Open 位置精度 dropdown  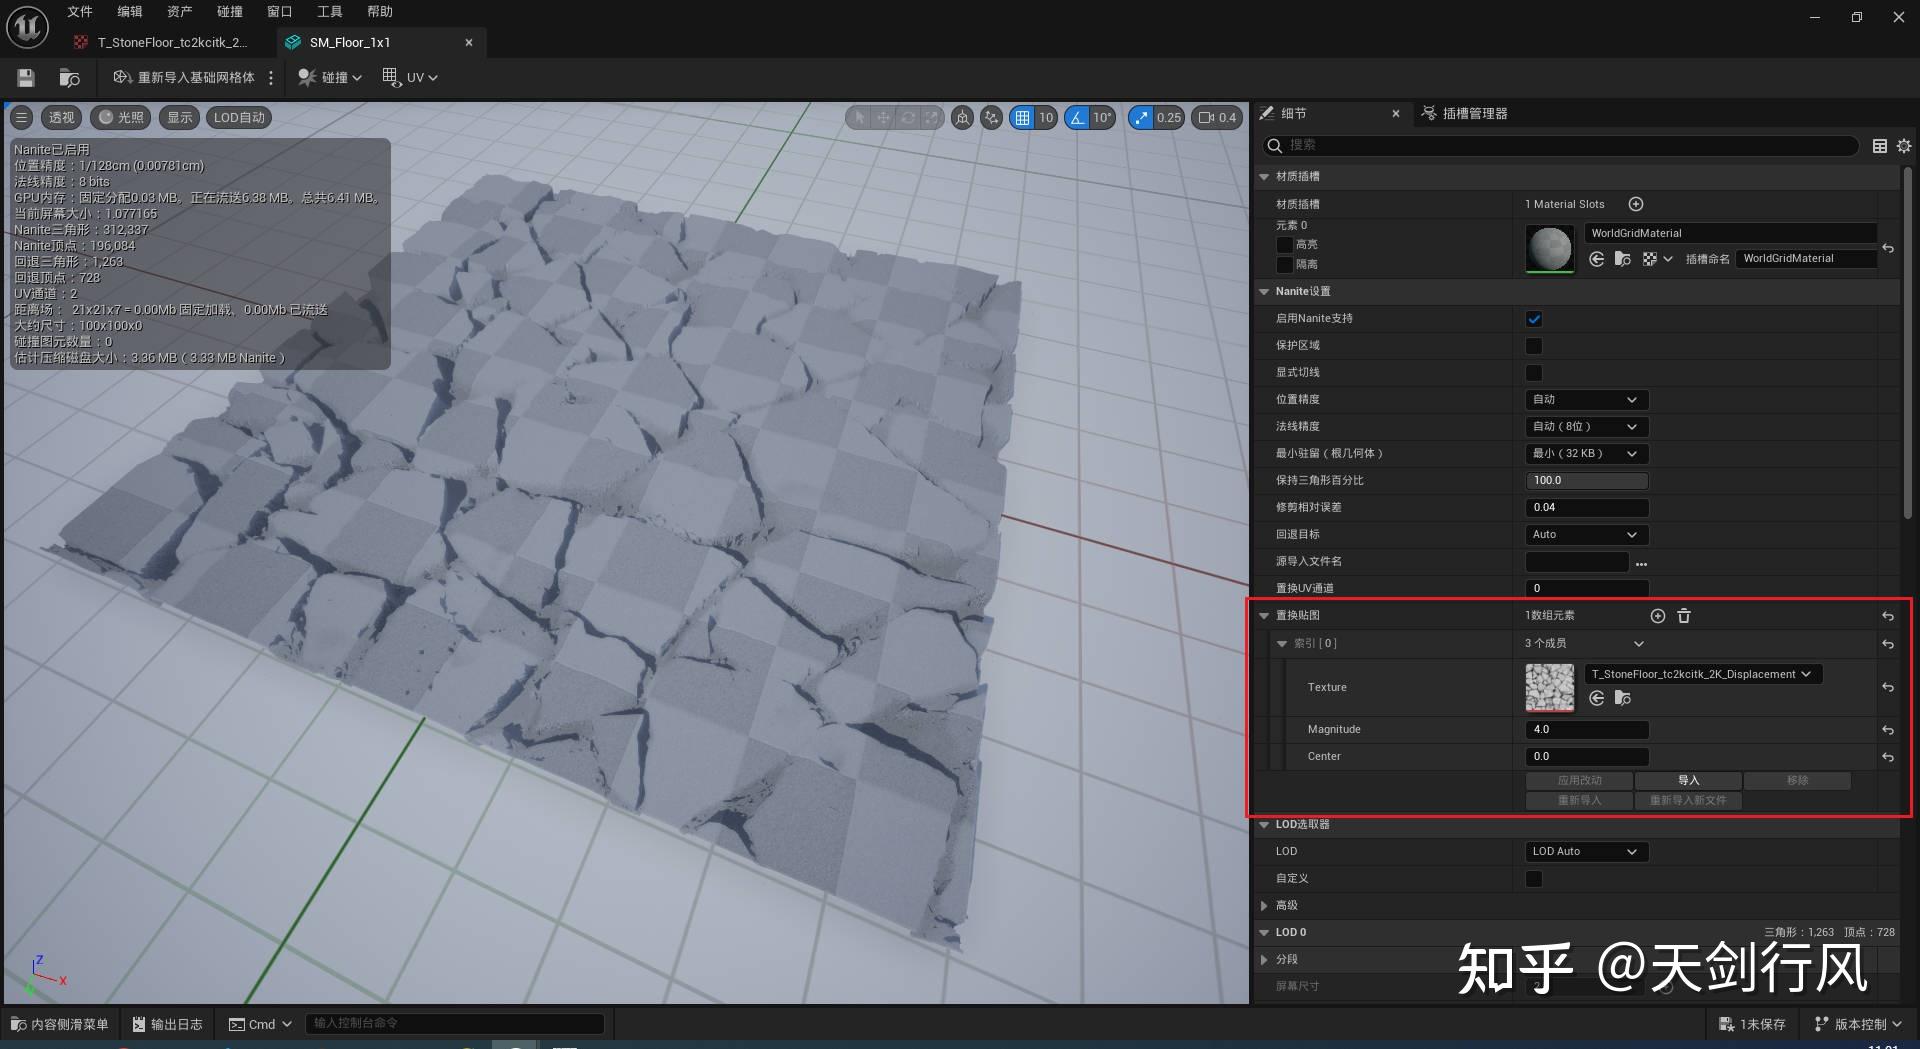click(1586, 400)
